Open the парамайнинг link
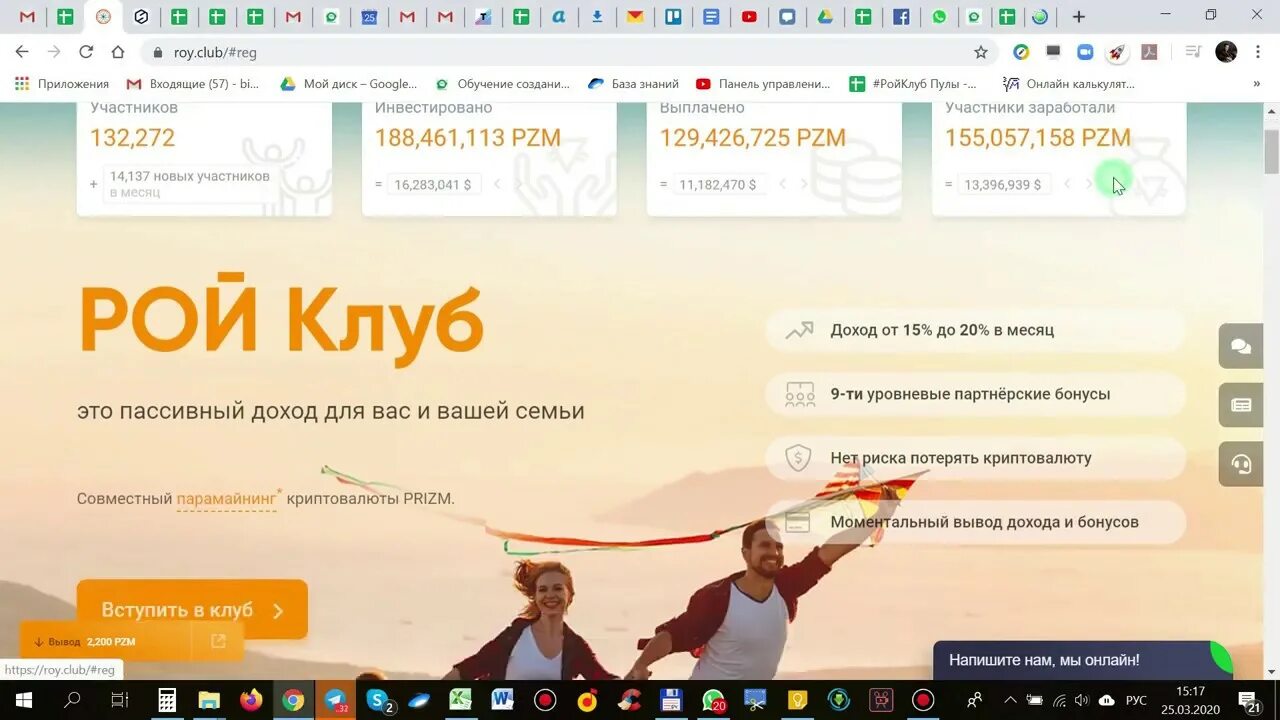Viewport: 1280px width, 720px height. [227, 498]
